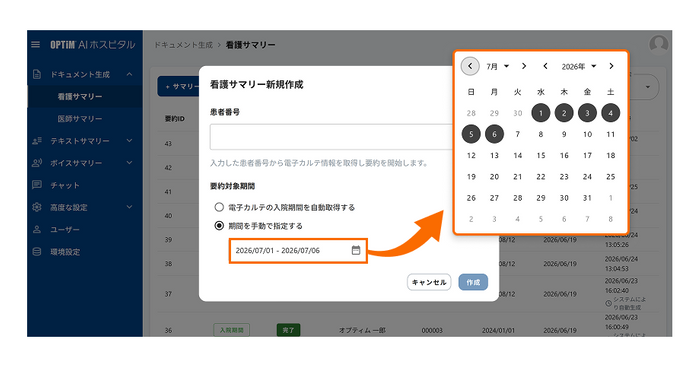The height and width of the screenshot is (368, 700).
Task: Click the 作成 button
Action: coord(473,282)
